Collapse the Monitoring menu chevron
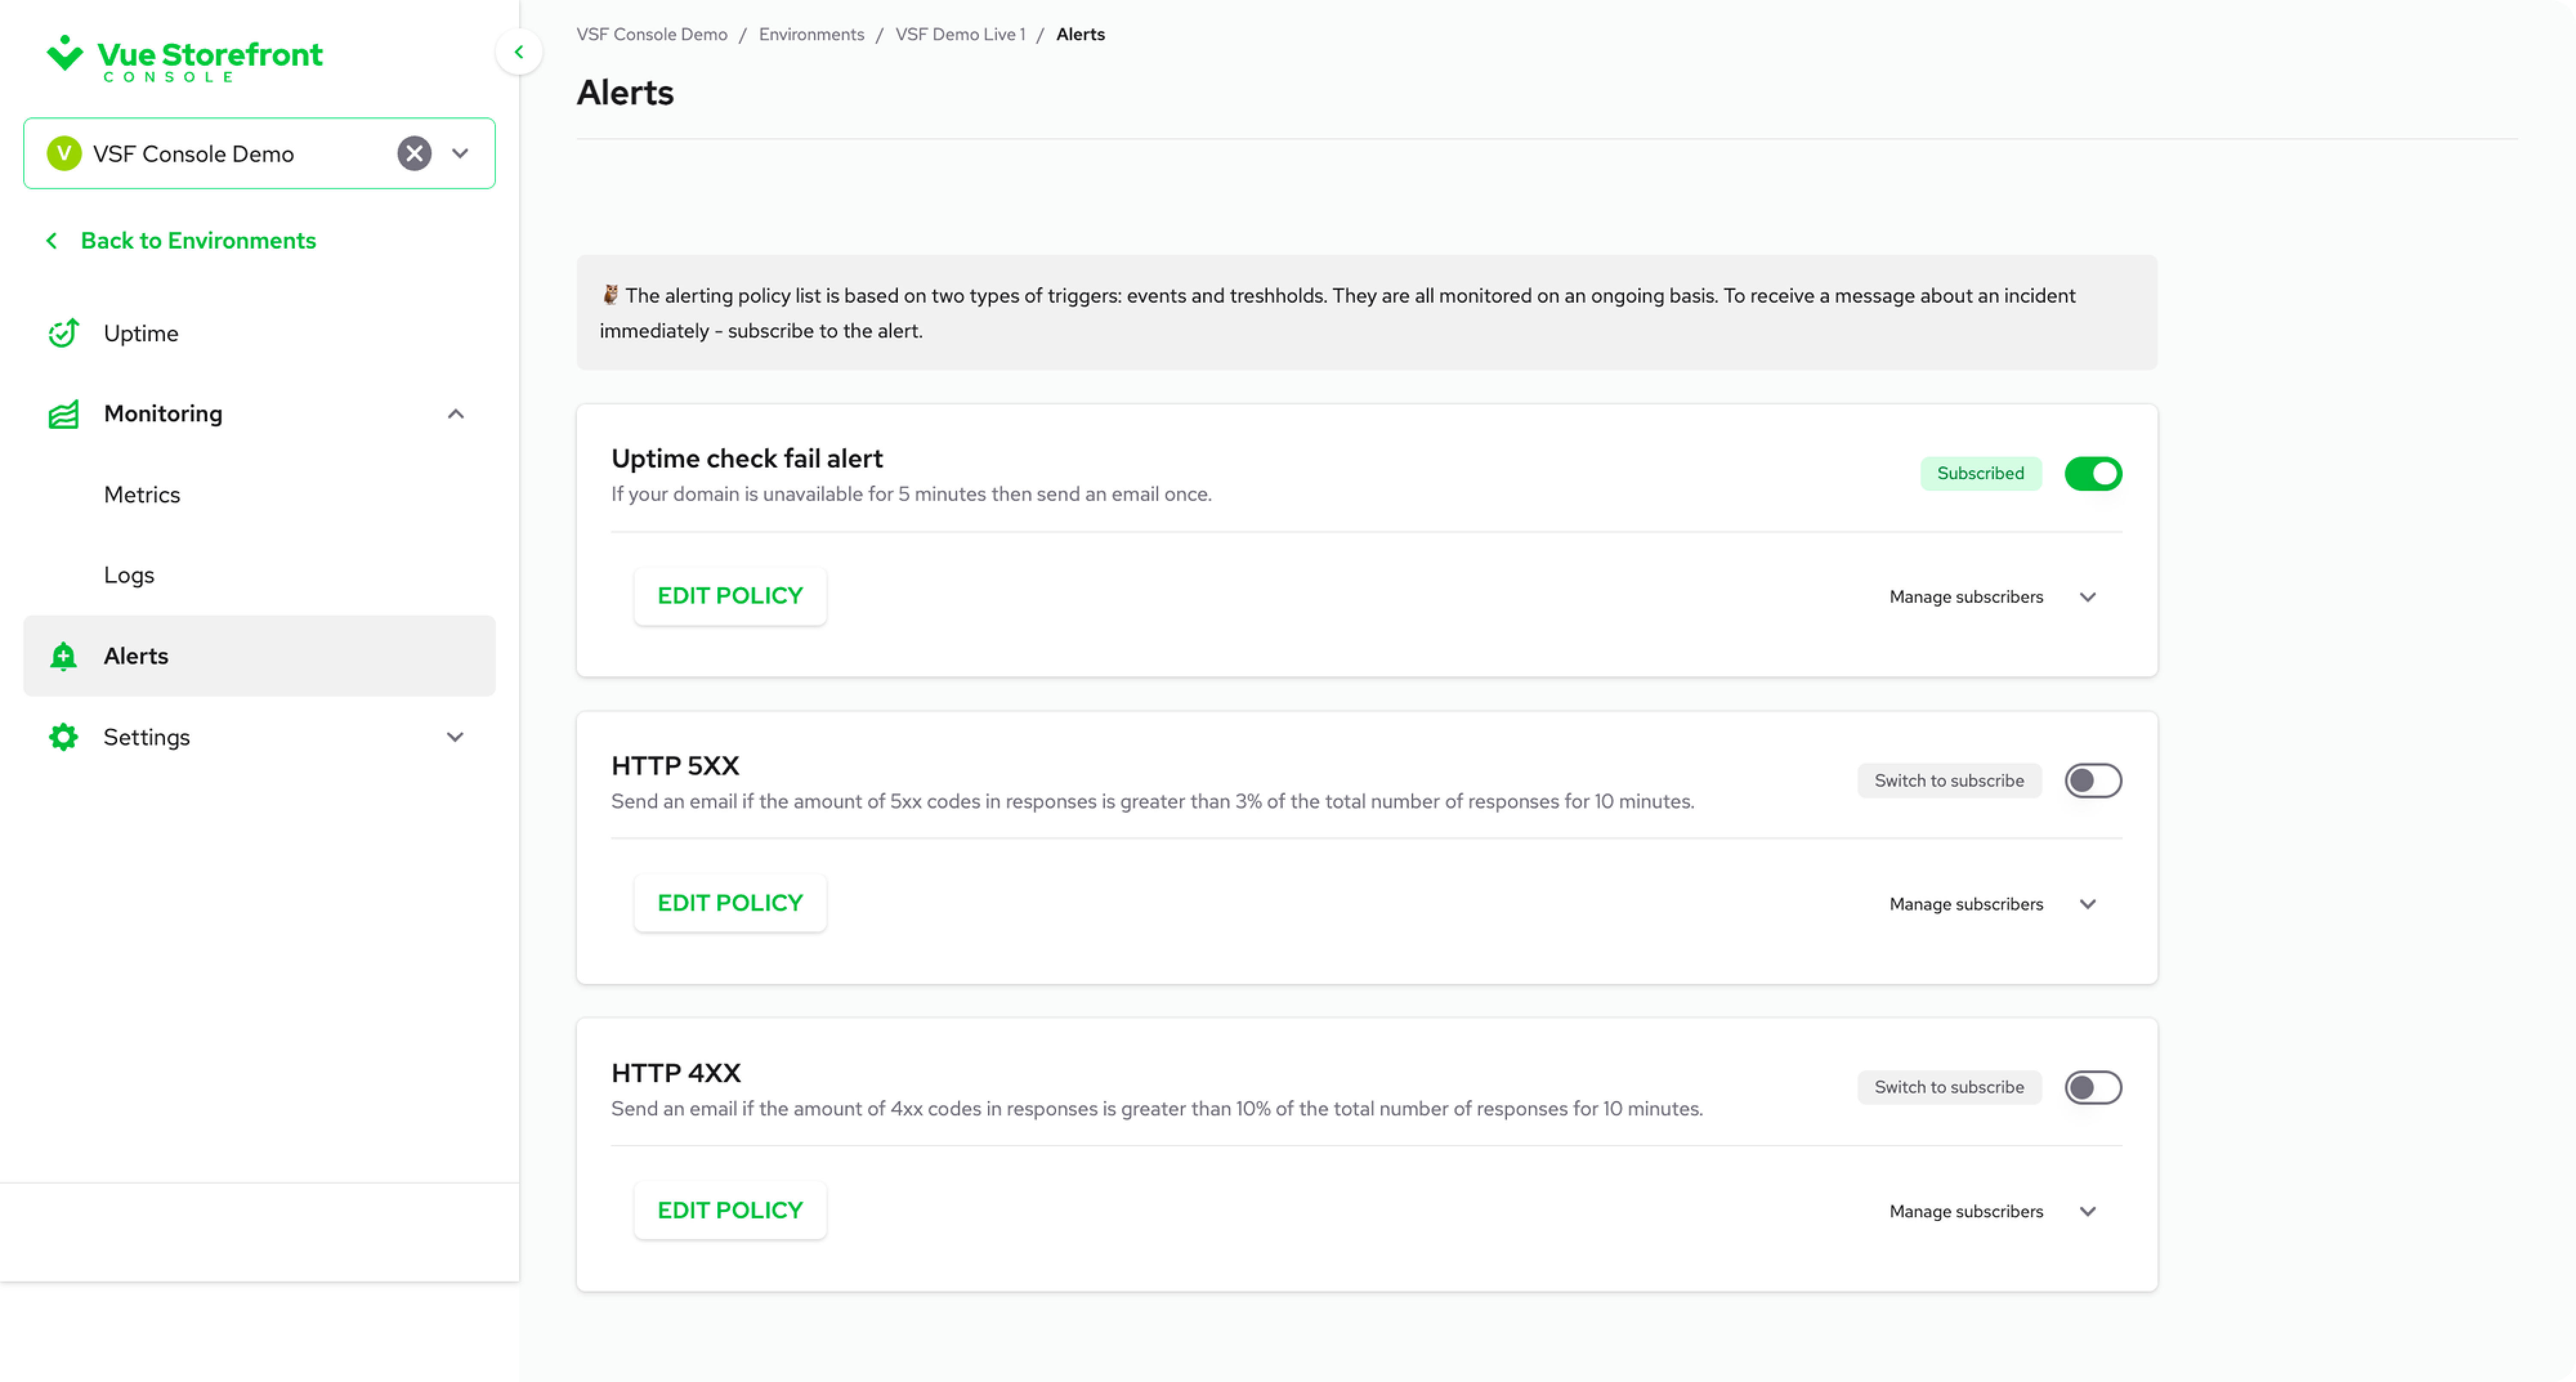The height and width of the screenshot is (1382, 2576). click(x=455, y=414)
